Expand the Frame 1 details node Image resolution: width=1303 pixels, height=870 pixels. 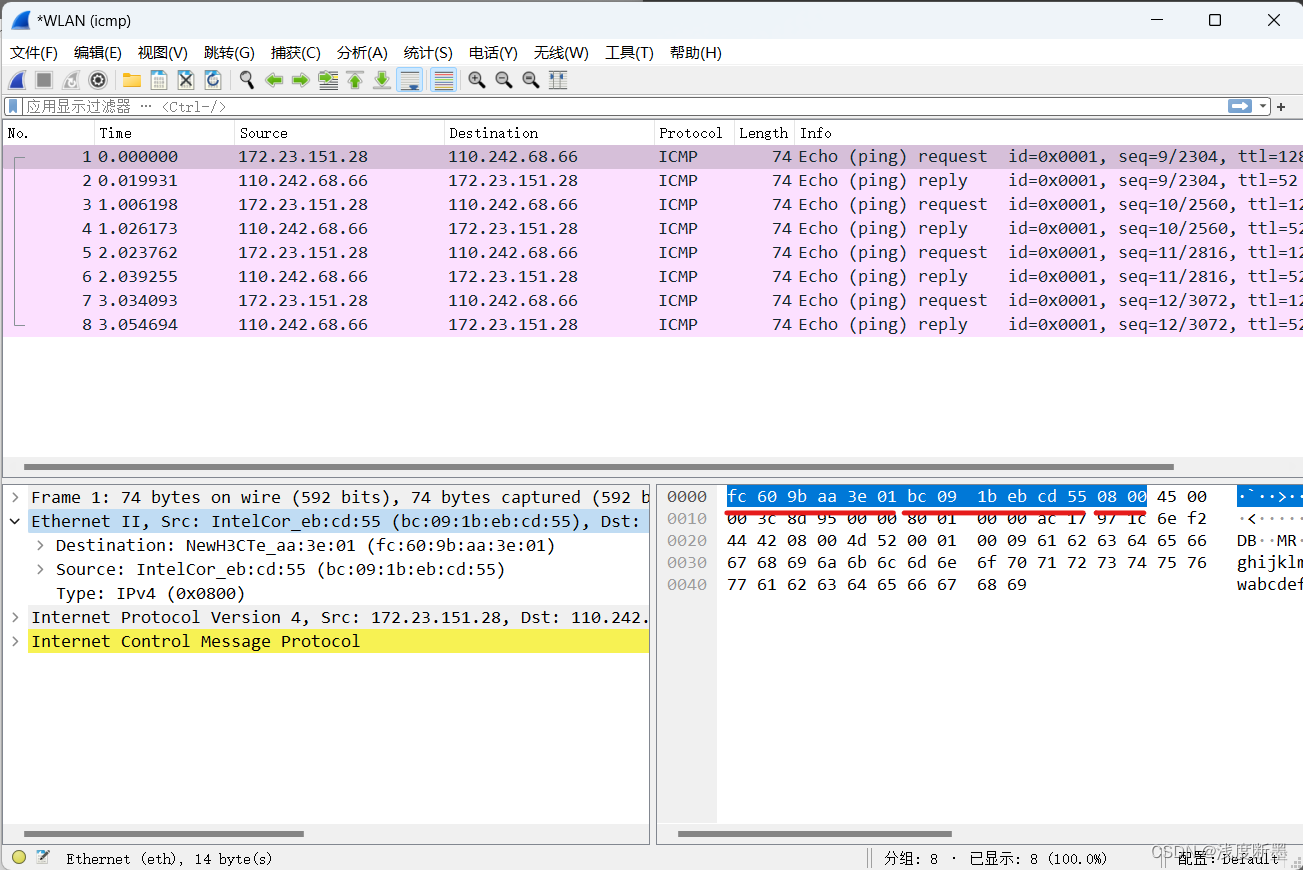[15, 497]
